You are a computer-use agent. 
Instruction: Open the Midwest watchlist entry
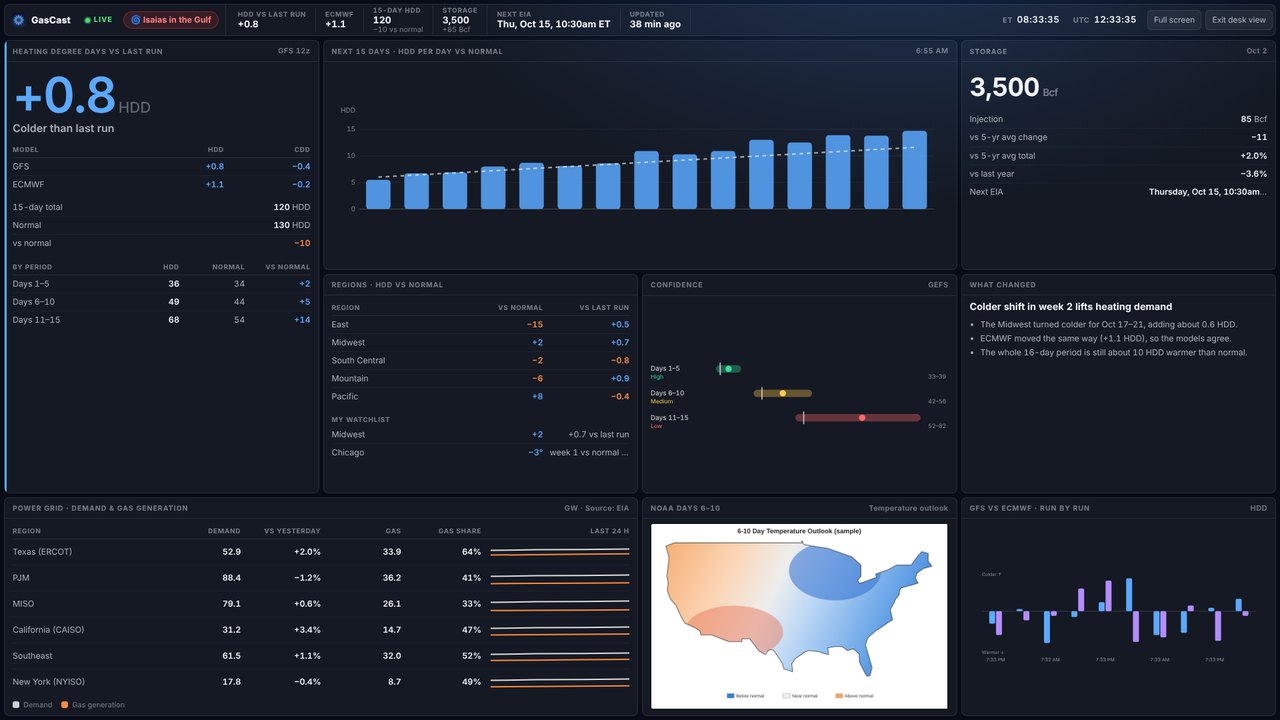pos(480,434)
